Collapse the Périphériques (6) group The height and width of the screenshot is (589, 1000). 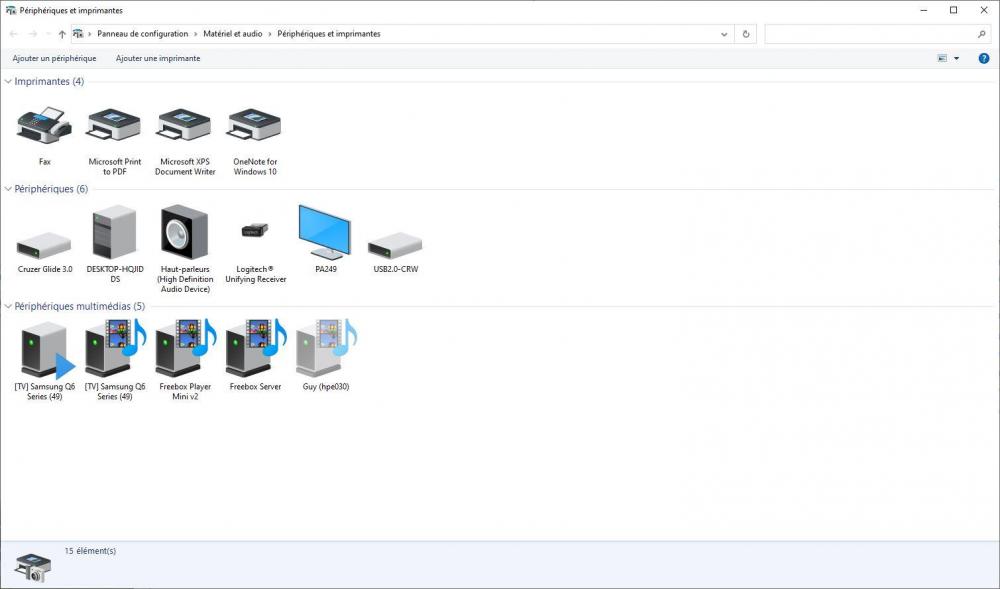tap(8, 189)
